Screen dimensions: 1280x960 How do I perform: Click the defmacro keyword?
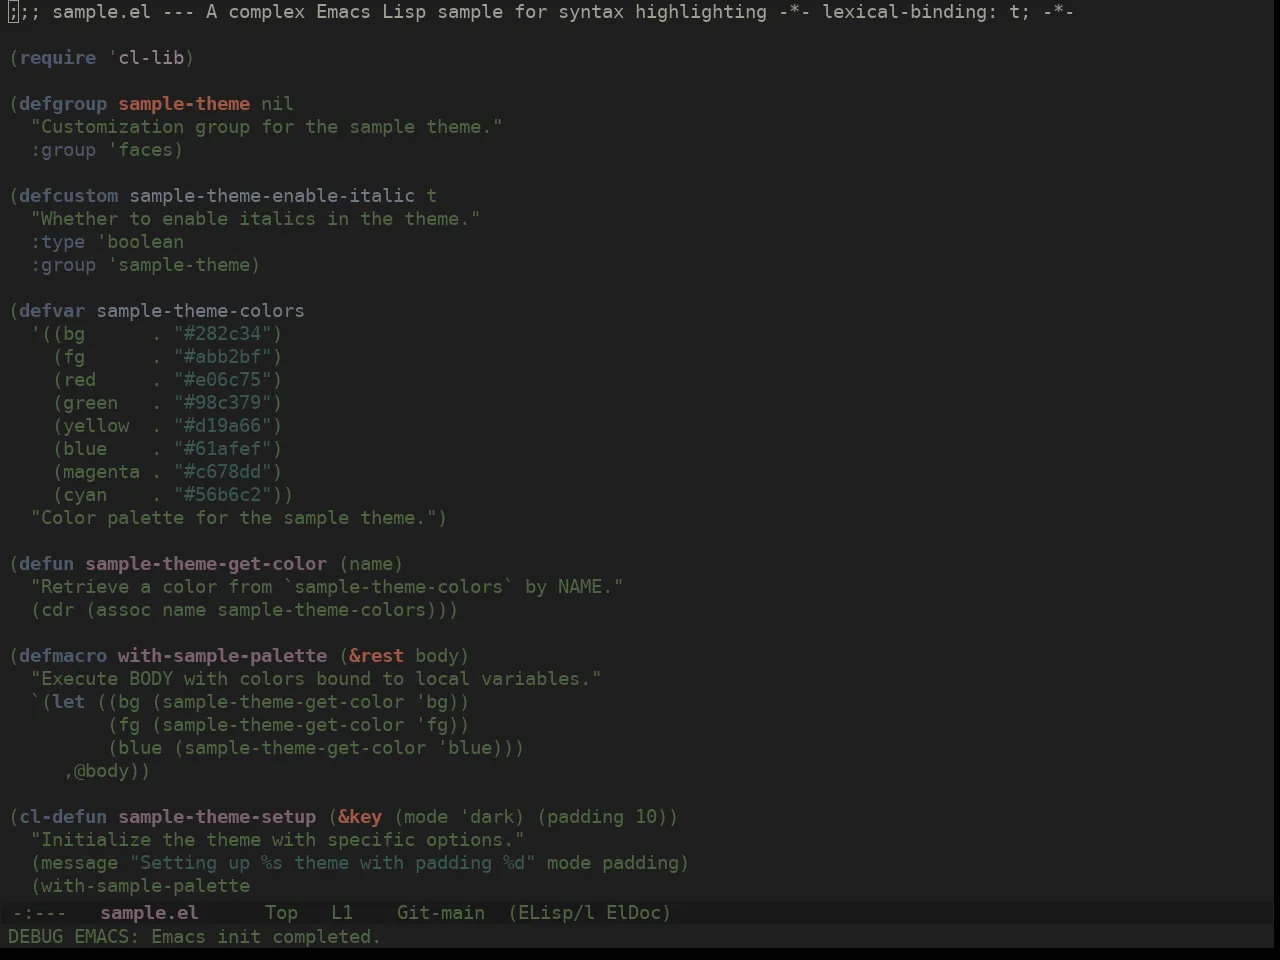63,656
